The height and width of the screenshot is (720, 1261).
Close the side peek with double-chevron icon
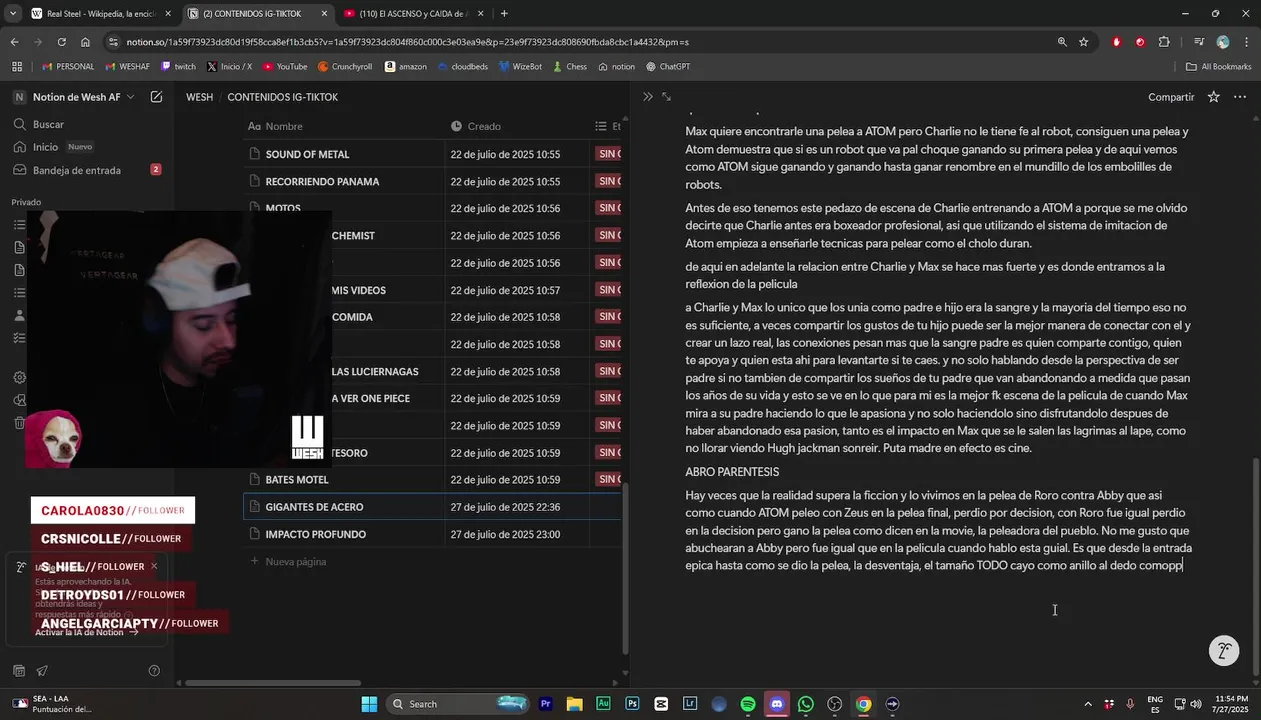point(648,97)
